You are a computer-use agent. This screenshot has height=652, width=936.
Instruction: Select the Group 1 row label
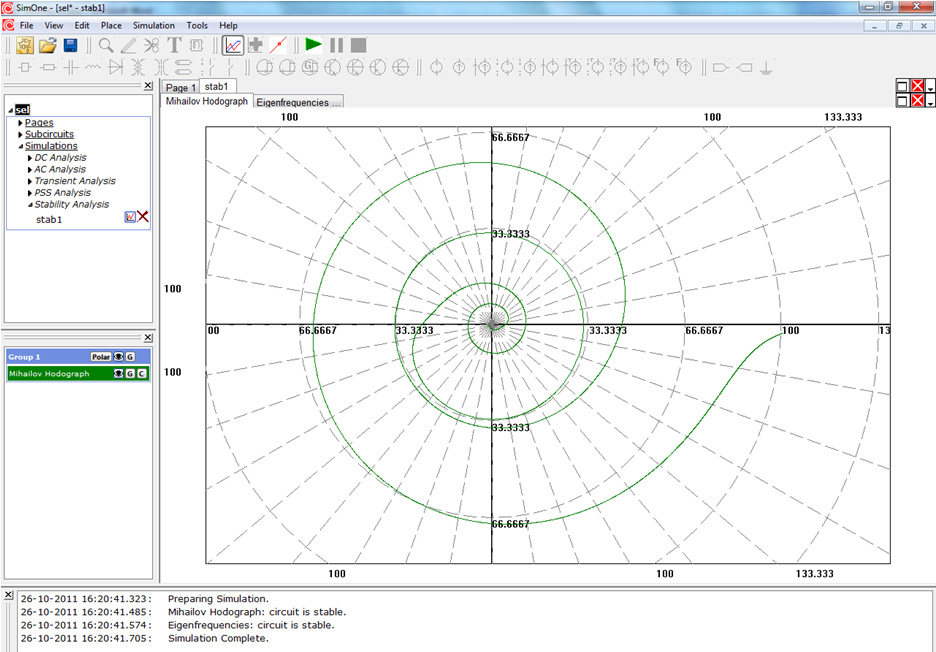click(x=24, y=357)
